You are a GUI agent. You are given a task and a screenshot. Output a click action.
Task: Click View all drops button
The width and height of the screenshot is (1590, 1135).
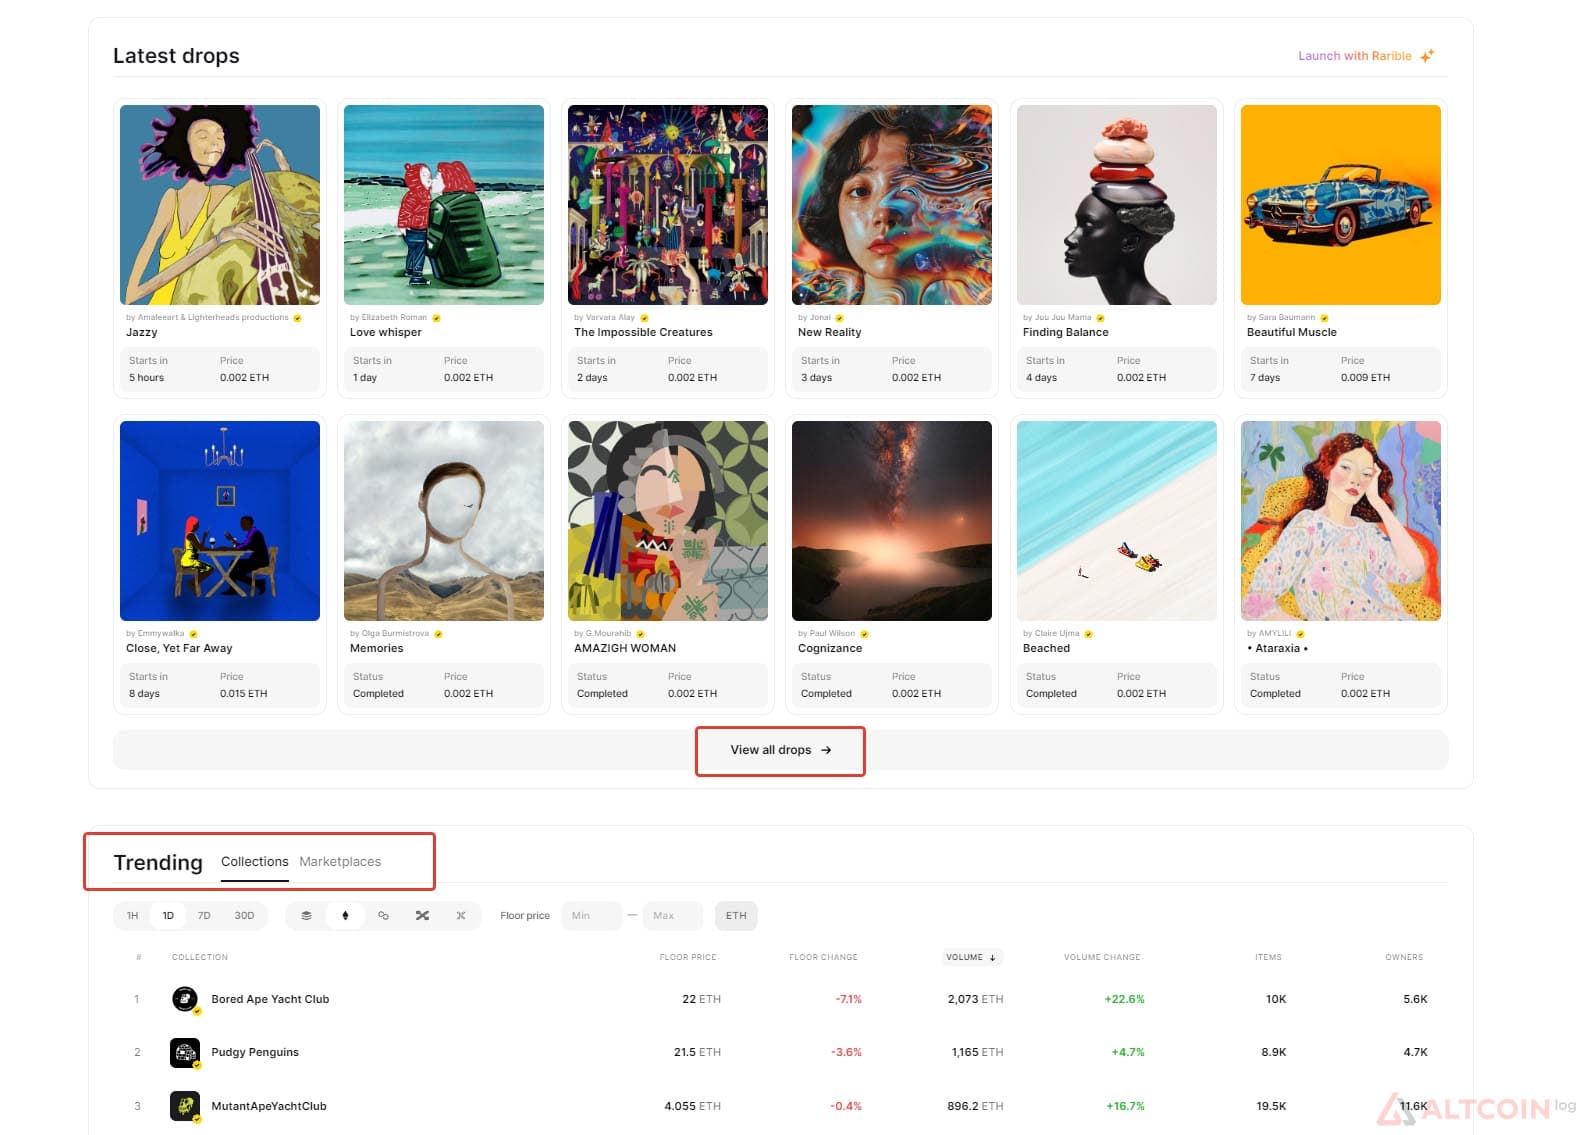[780, 750]
